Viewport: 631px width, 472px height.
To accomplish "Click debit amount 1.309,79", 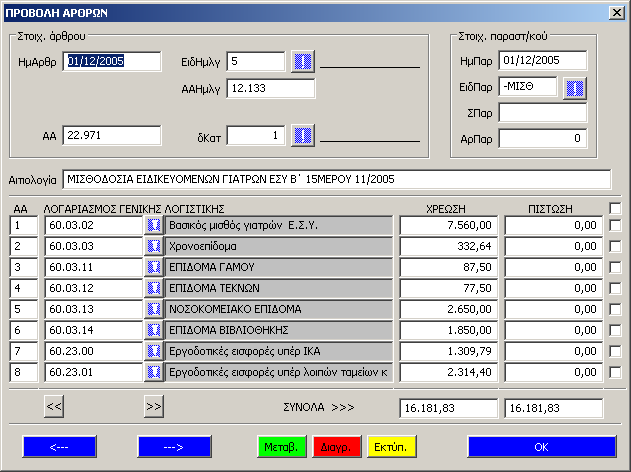I will coord(449,351).
